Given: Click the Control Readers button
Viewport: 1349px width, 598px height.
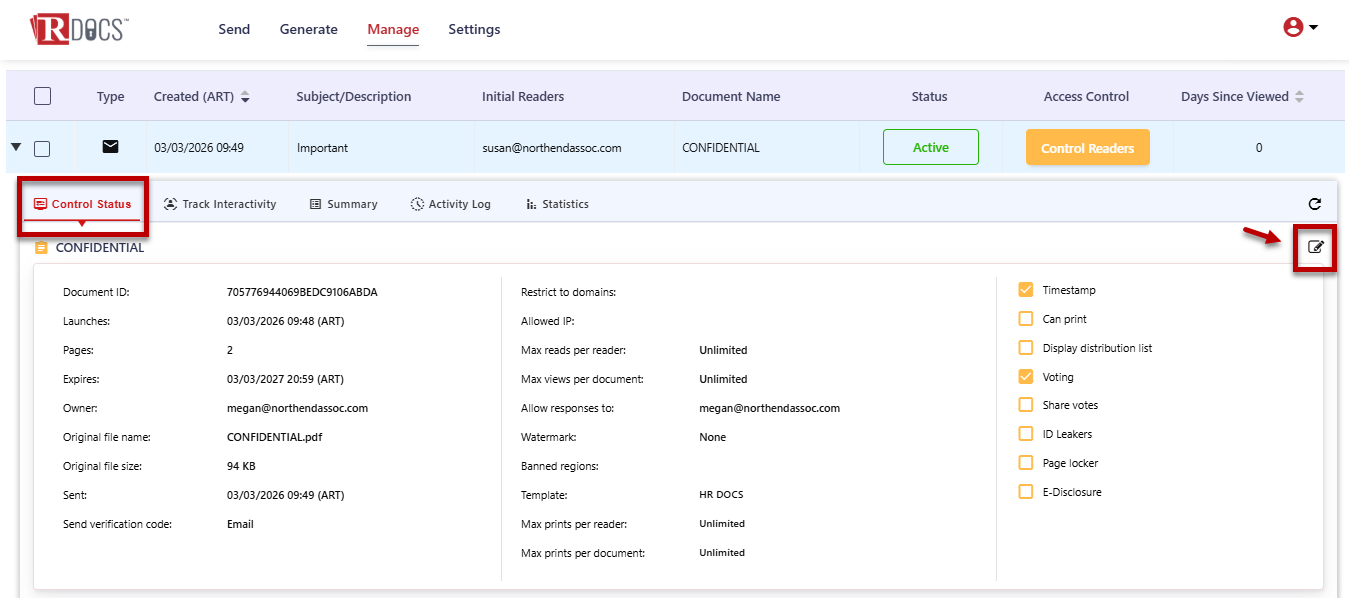Looking at the screenshot, I should [1087, 148].
